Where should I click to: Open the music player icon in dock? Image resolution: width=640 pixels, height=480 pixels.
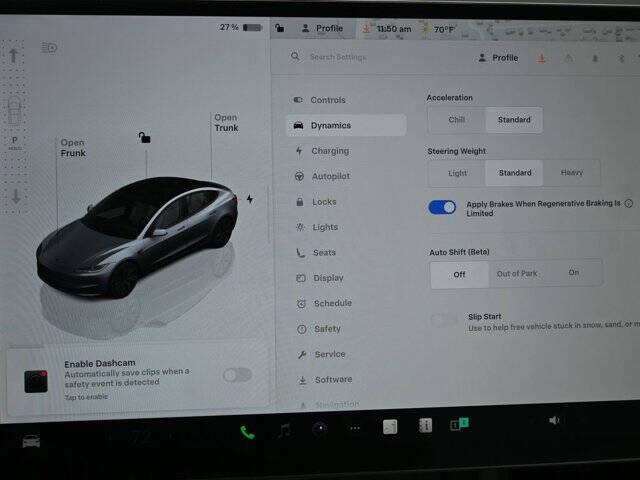coord(284,430)
